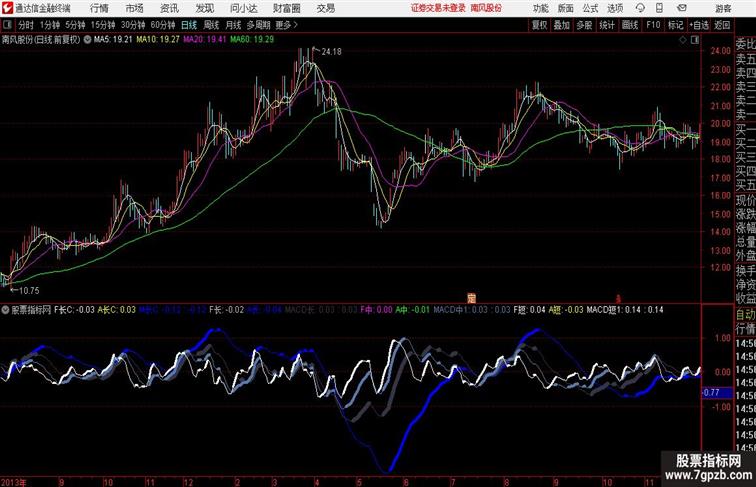Click the MA60: 19.29 label

[252, 40]
